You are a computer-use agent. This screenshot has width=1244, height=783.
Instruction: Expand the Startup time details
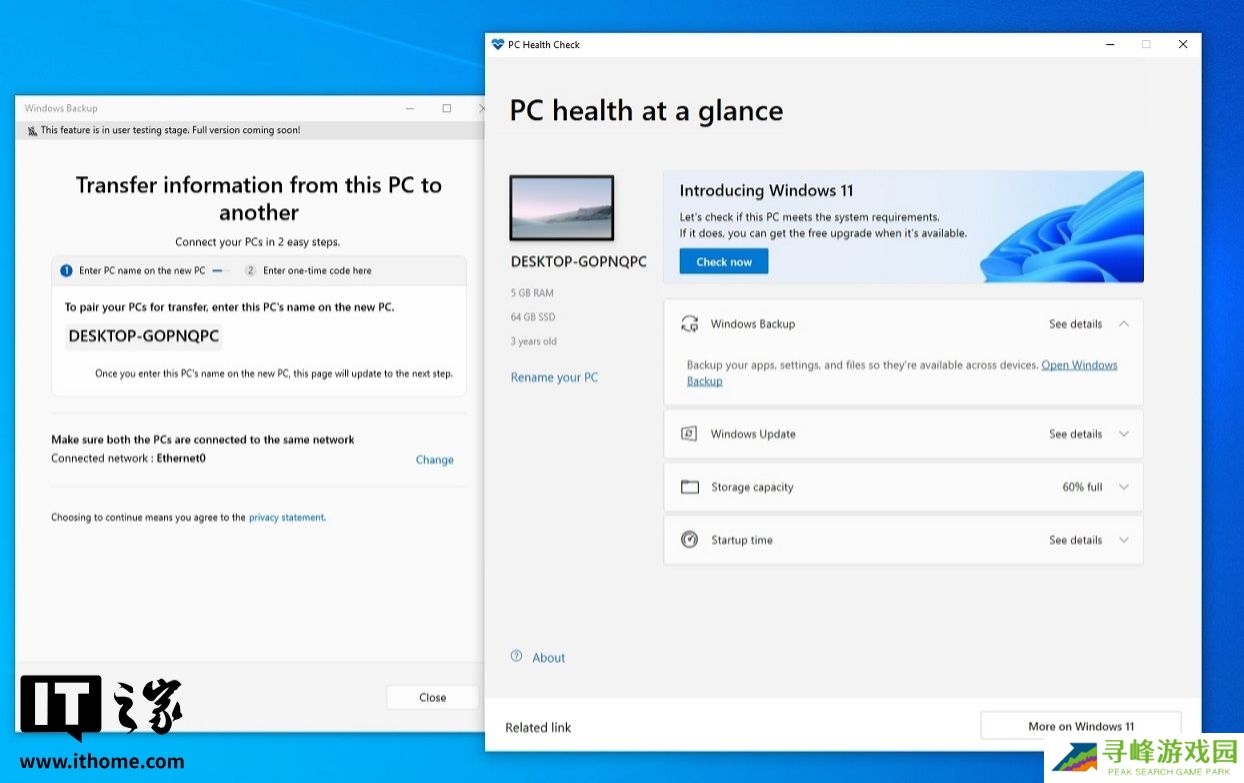(x=1124, y=540)
